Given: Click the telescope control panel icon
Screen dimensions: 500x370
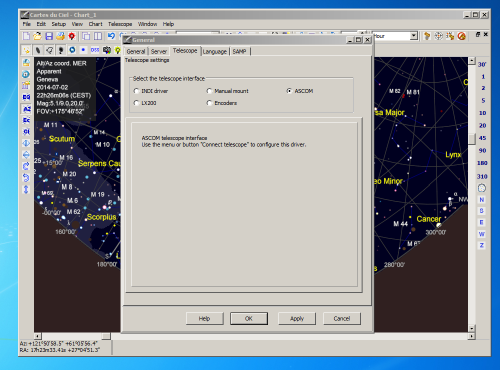Looking at the screenshot, I should [427, 36].
